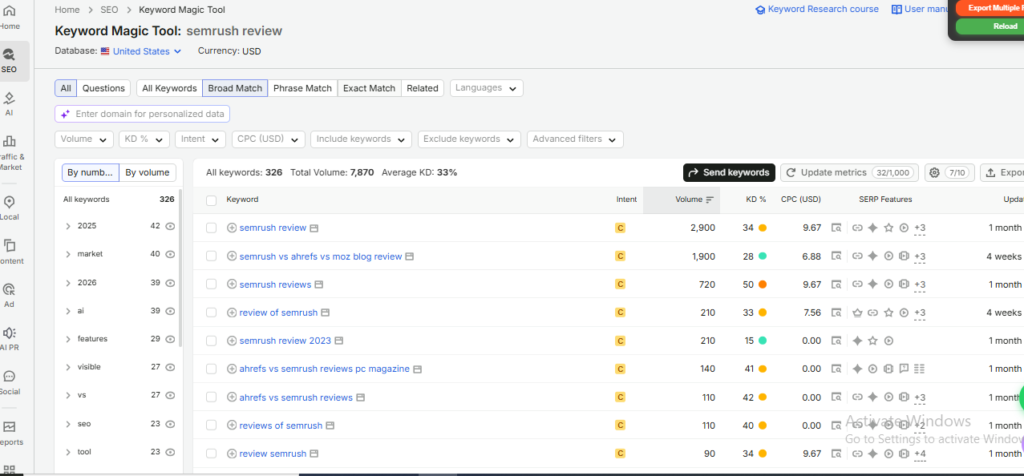Switch to Phrase Match tab
The width and height of the screenshot is (1024, 476).
coord(302,88)
